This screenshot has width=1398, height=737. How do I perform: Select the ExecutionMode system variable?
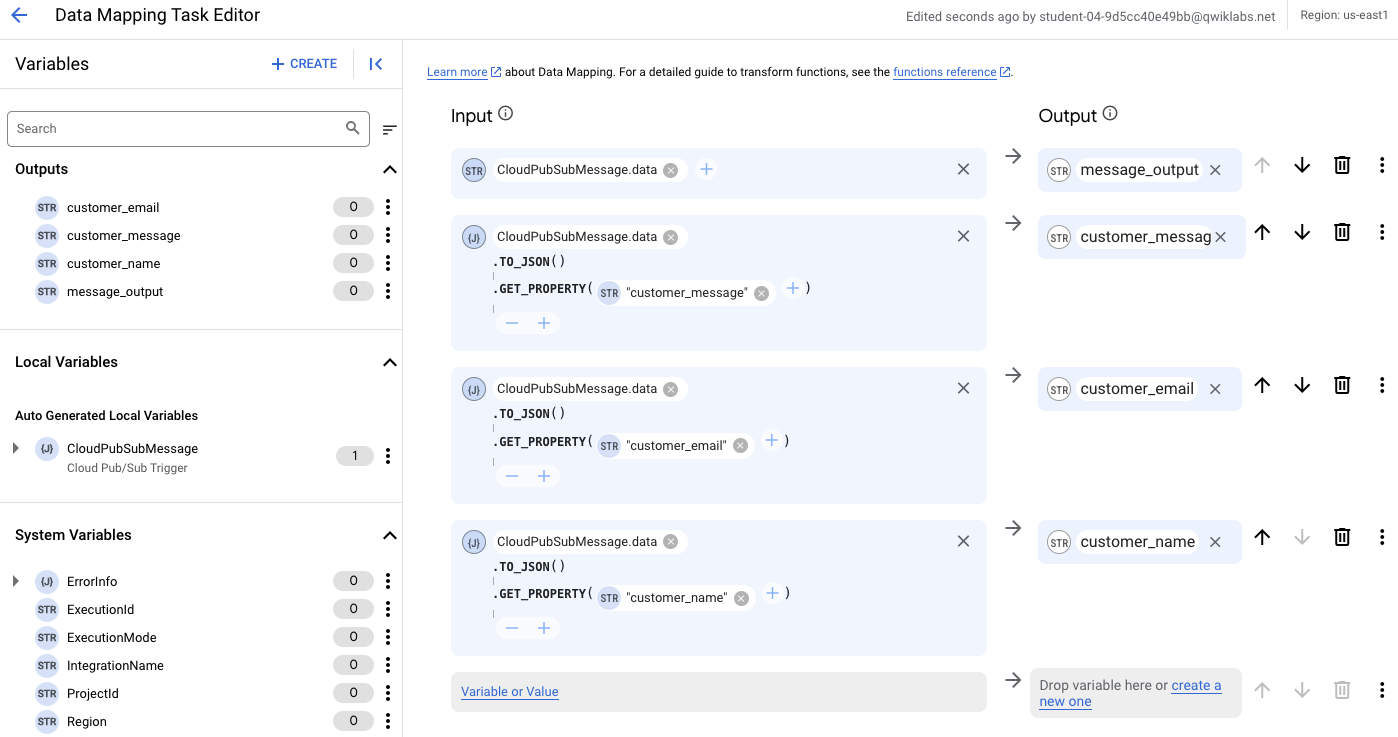[112, 637]
